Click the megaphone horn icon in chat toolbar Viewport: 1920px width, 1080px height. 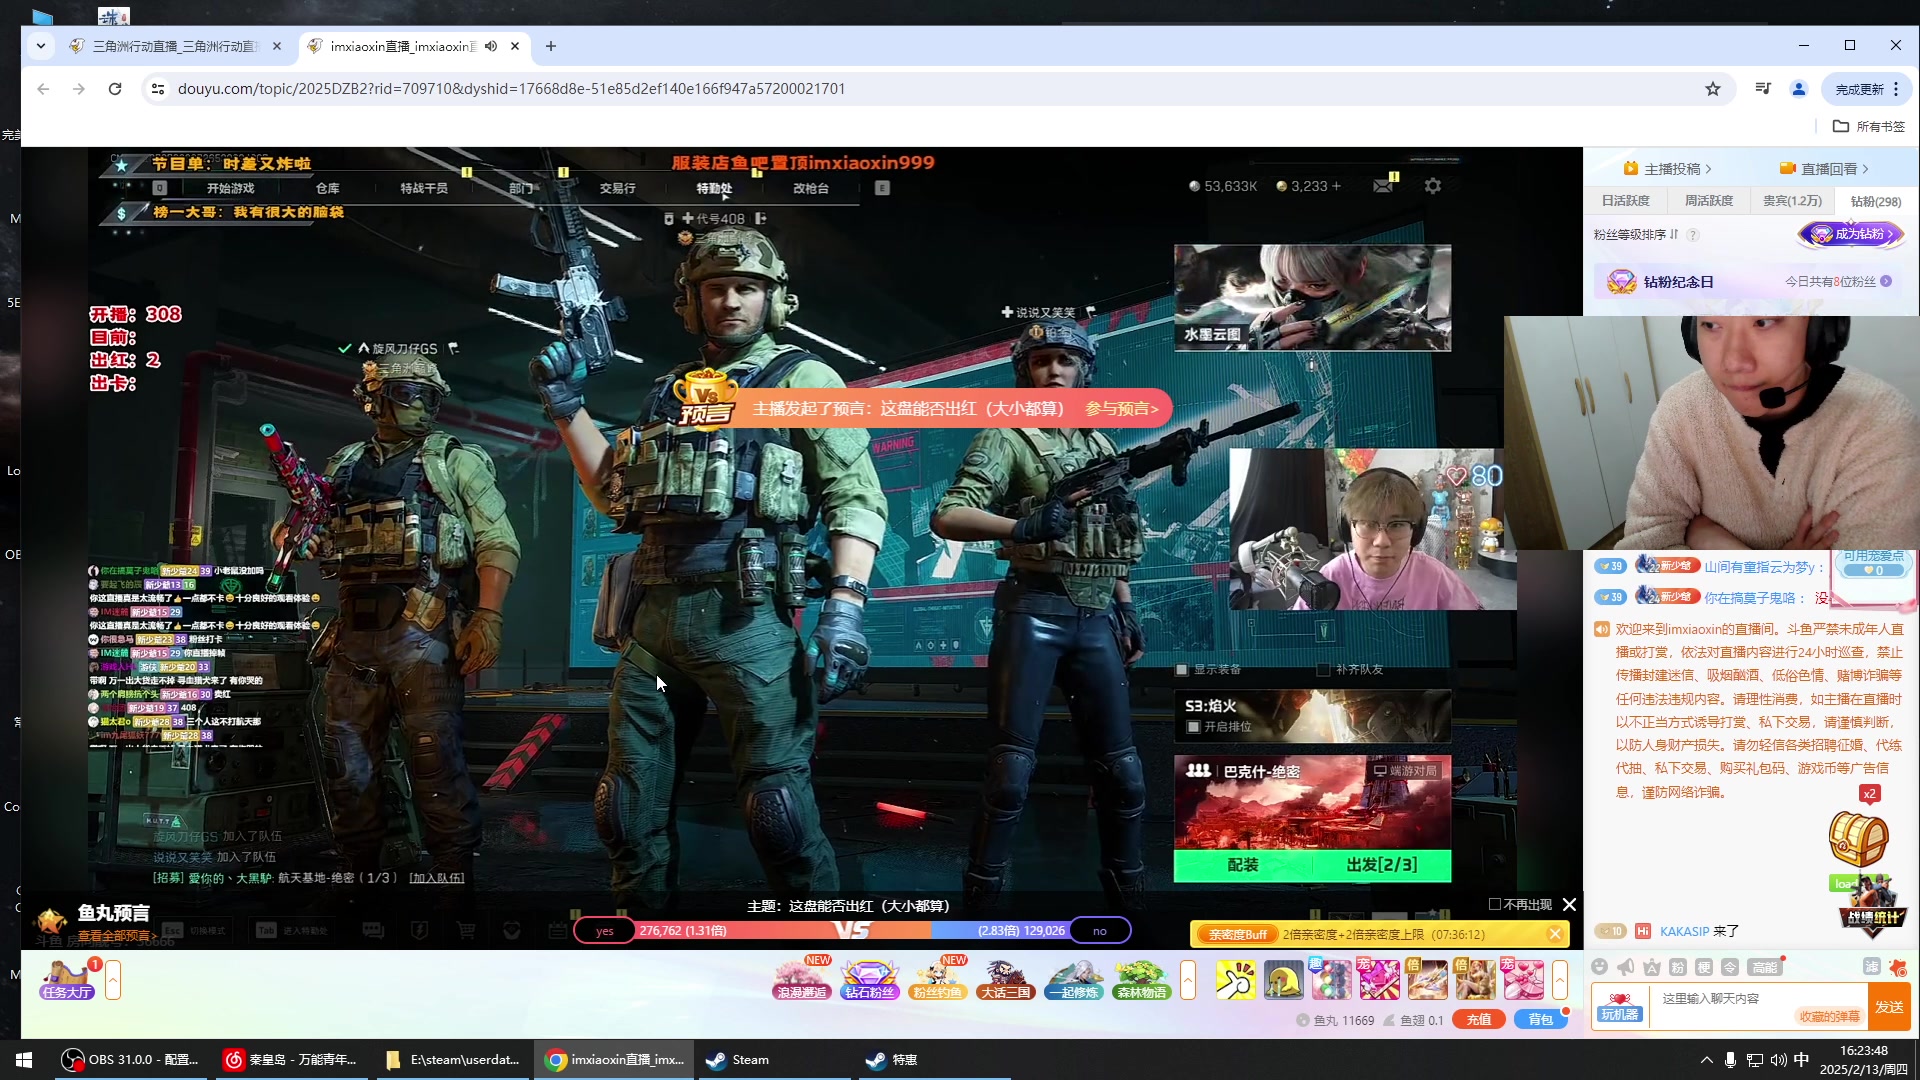pos(1626,967)
